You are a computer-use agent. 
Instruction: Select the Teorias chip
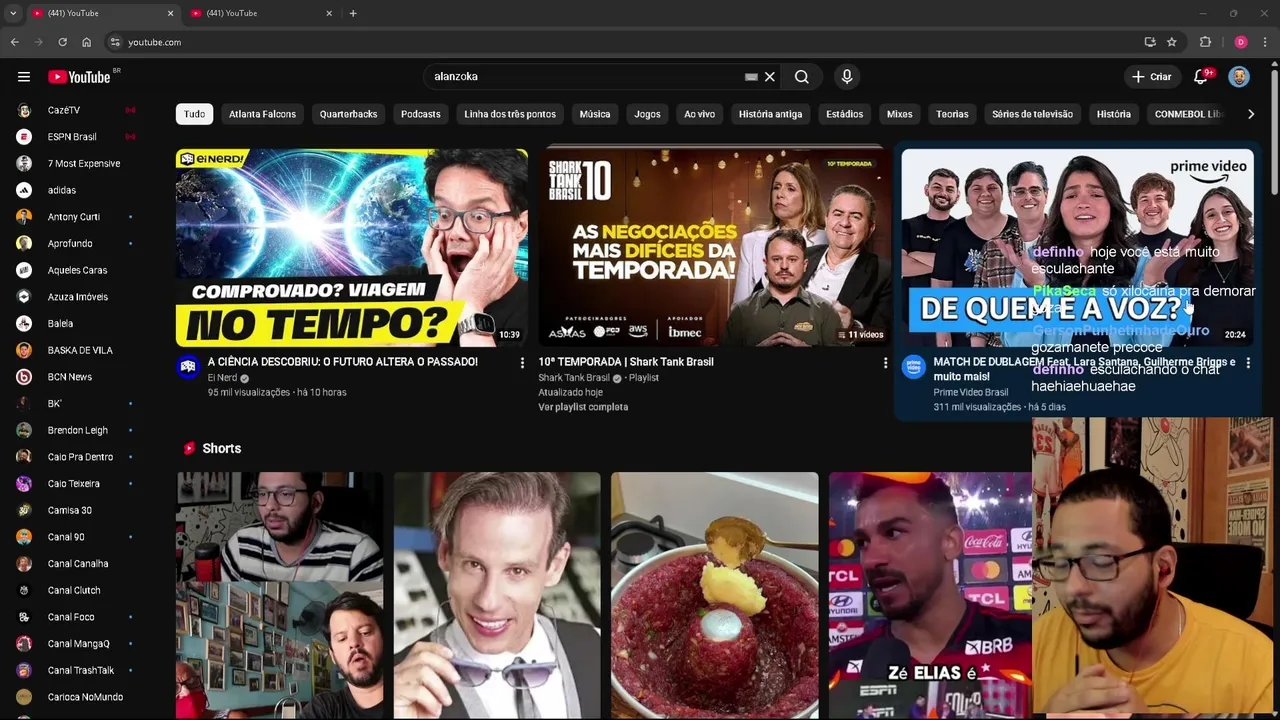click(x=952, y=114)
